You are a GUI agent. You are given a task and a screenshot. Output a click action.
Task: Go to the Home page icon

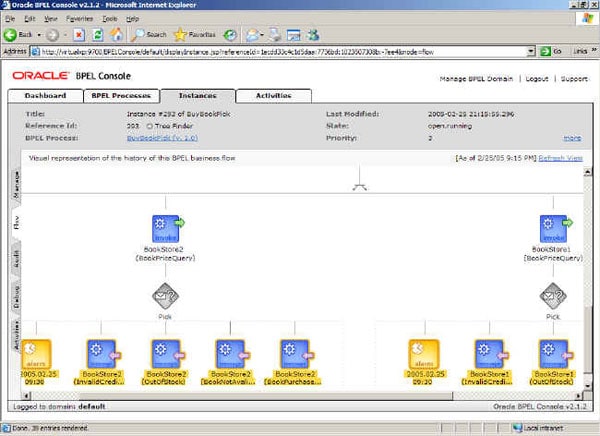pos(117,35)
